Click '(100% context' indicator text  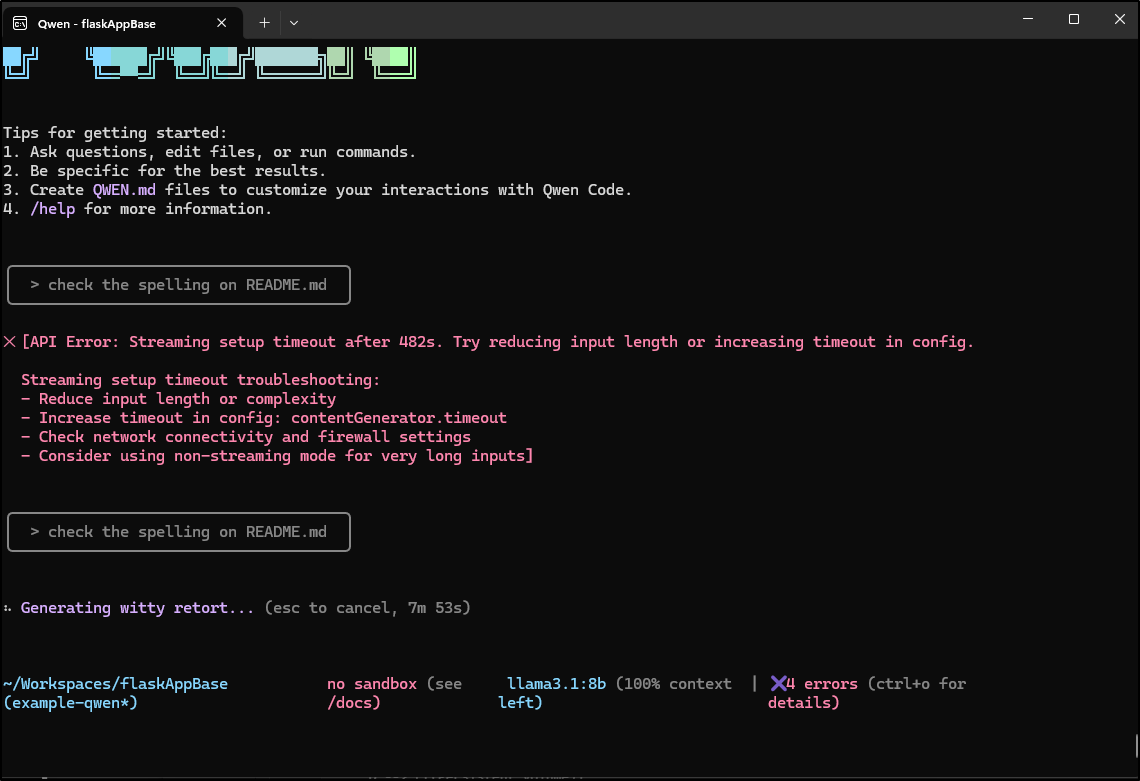(674, 684)
